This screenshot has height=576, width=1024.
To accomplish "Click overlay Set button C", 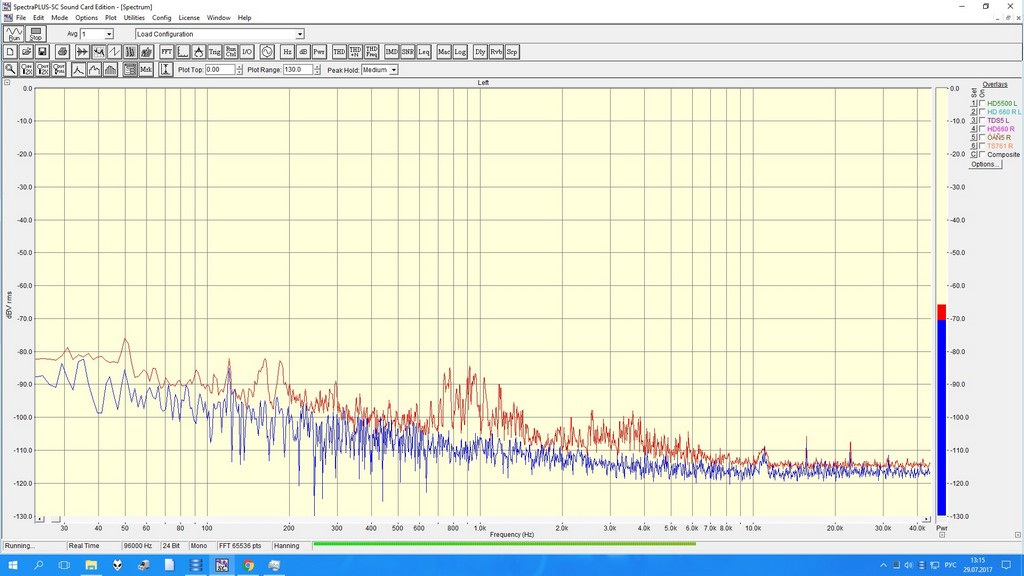I will [x=973, y=155].
